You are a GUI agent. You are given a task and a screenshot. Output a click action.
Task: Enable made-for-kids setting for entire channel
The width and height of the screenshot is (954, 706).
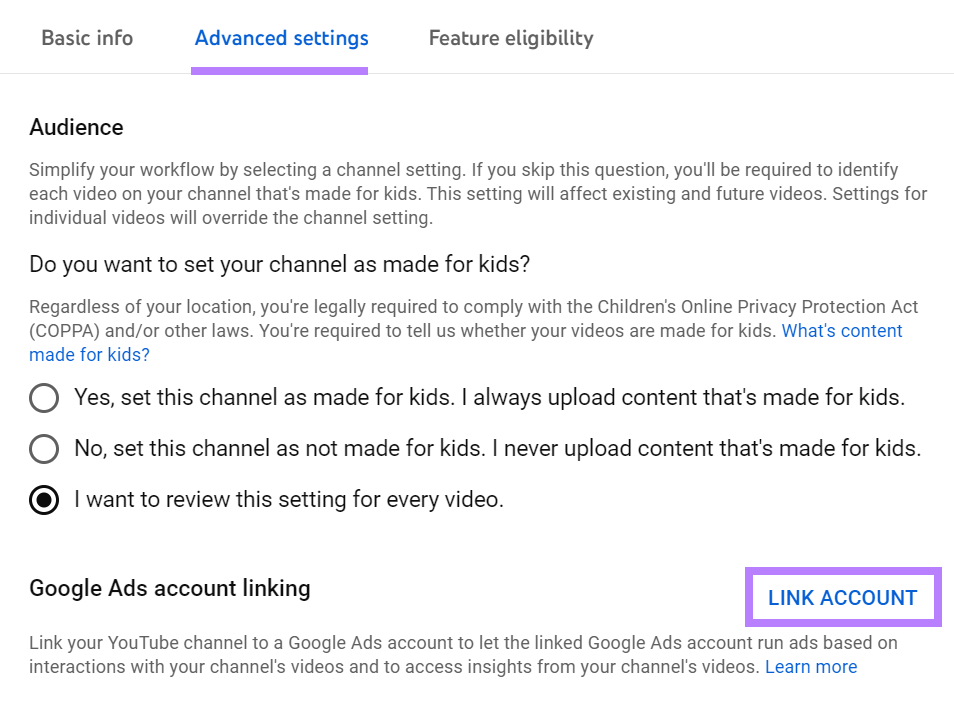pos(44,397)
